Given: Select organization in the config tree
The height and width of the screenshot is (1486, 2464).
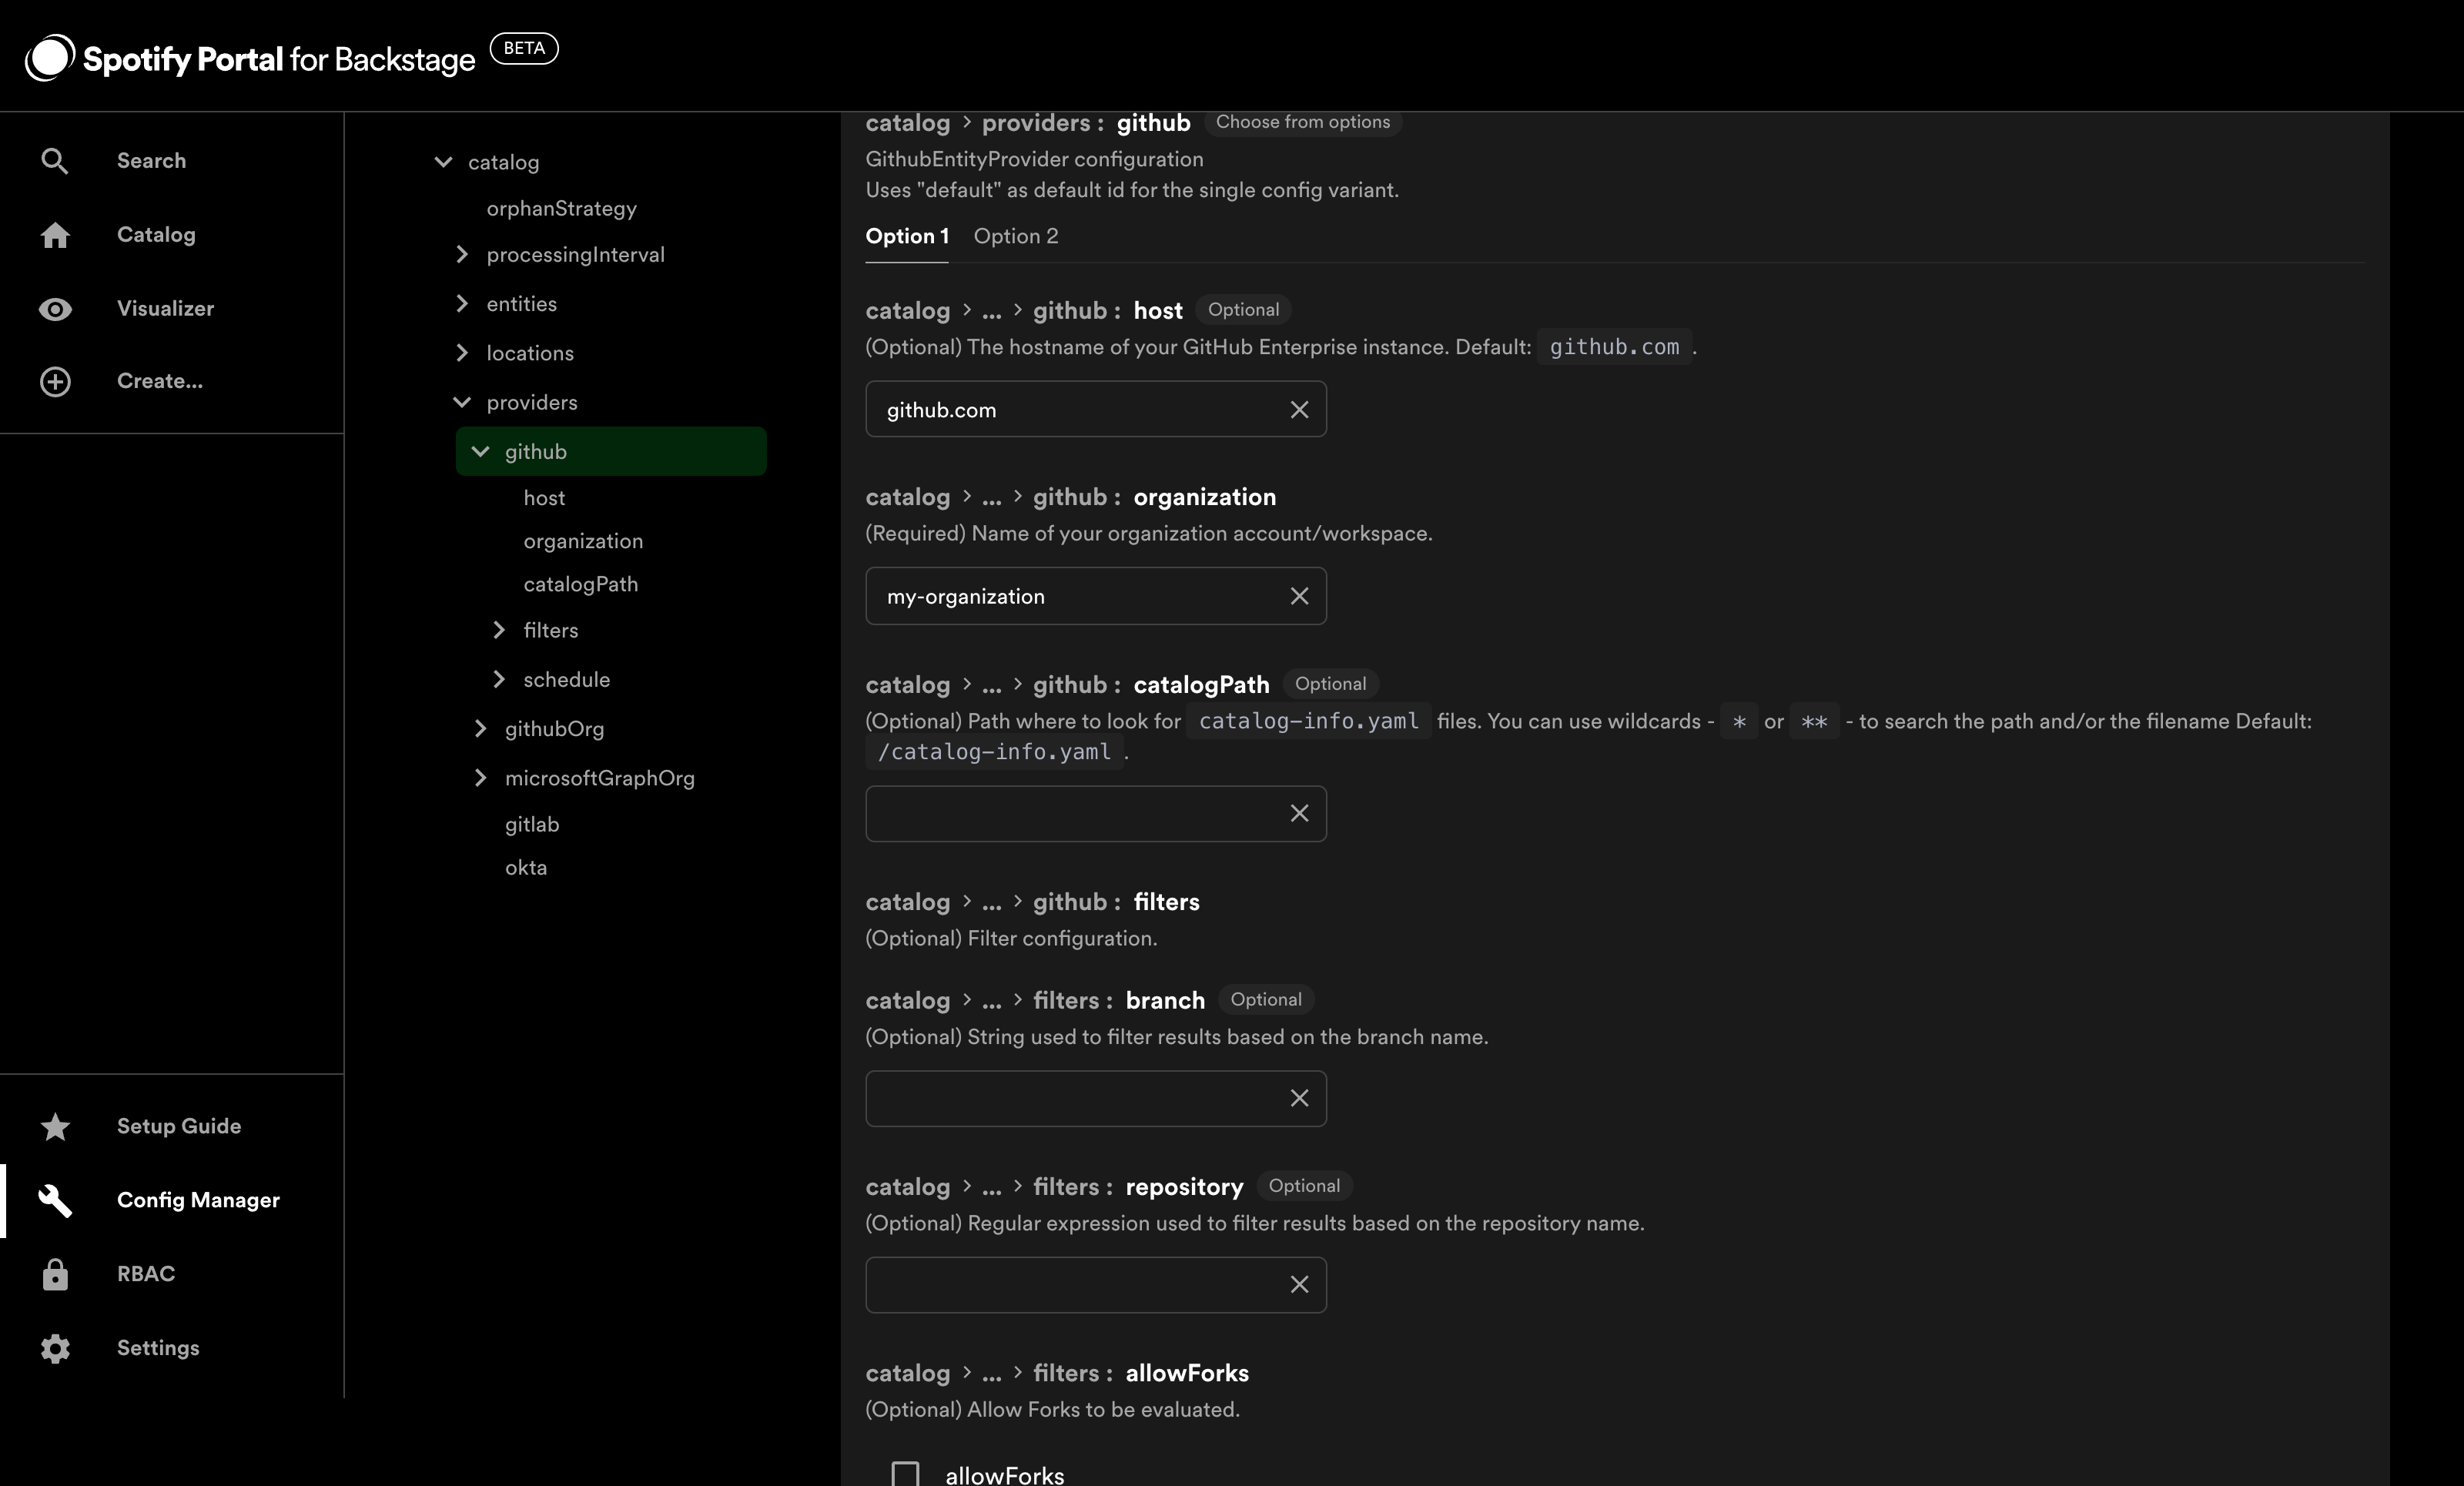Looking at the screenshot, I should tap(583, 541).
